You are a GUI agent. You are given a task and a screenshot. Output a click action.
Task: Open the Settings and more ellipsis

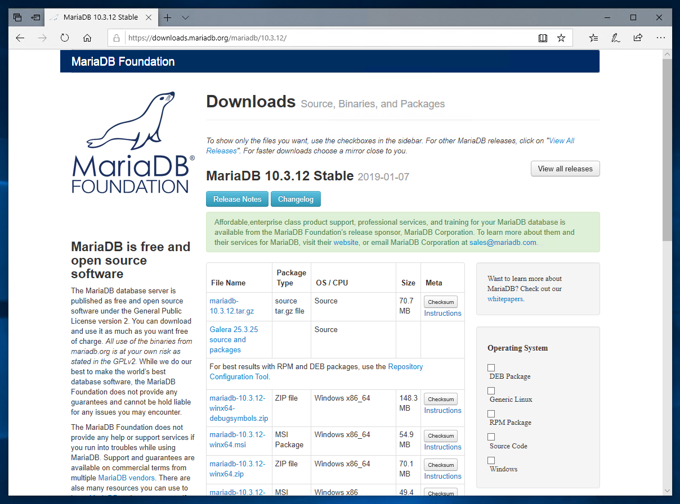[x=660, y=38]
